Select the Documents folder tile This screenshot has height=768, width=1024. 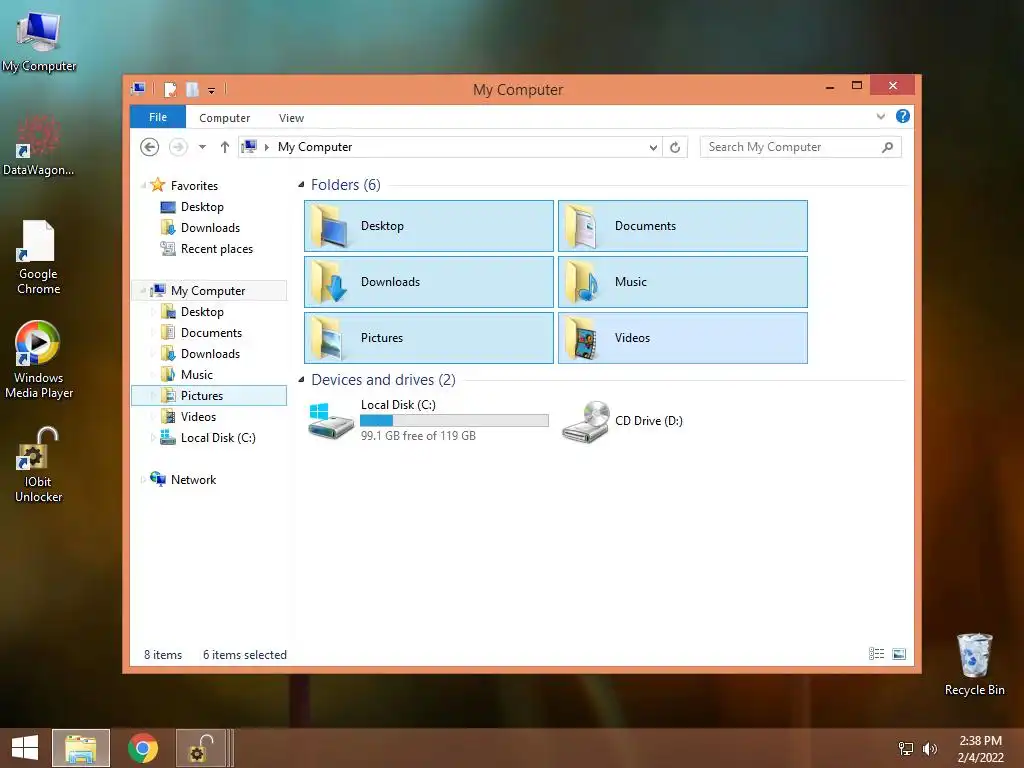click(682, 226)
